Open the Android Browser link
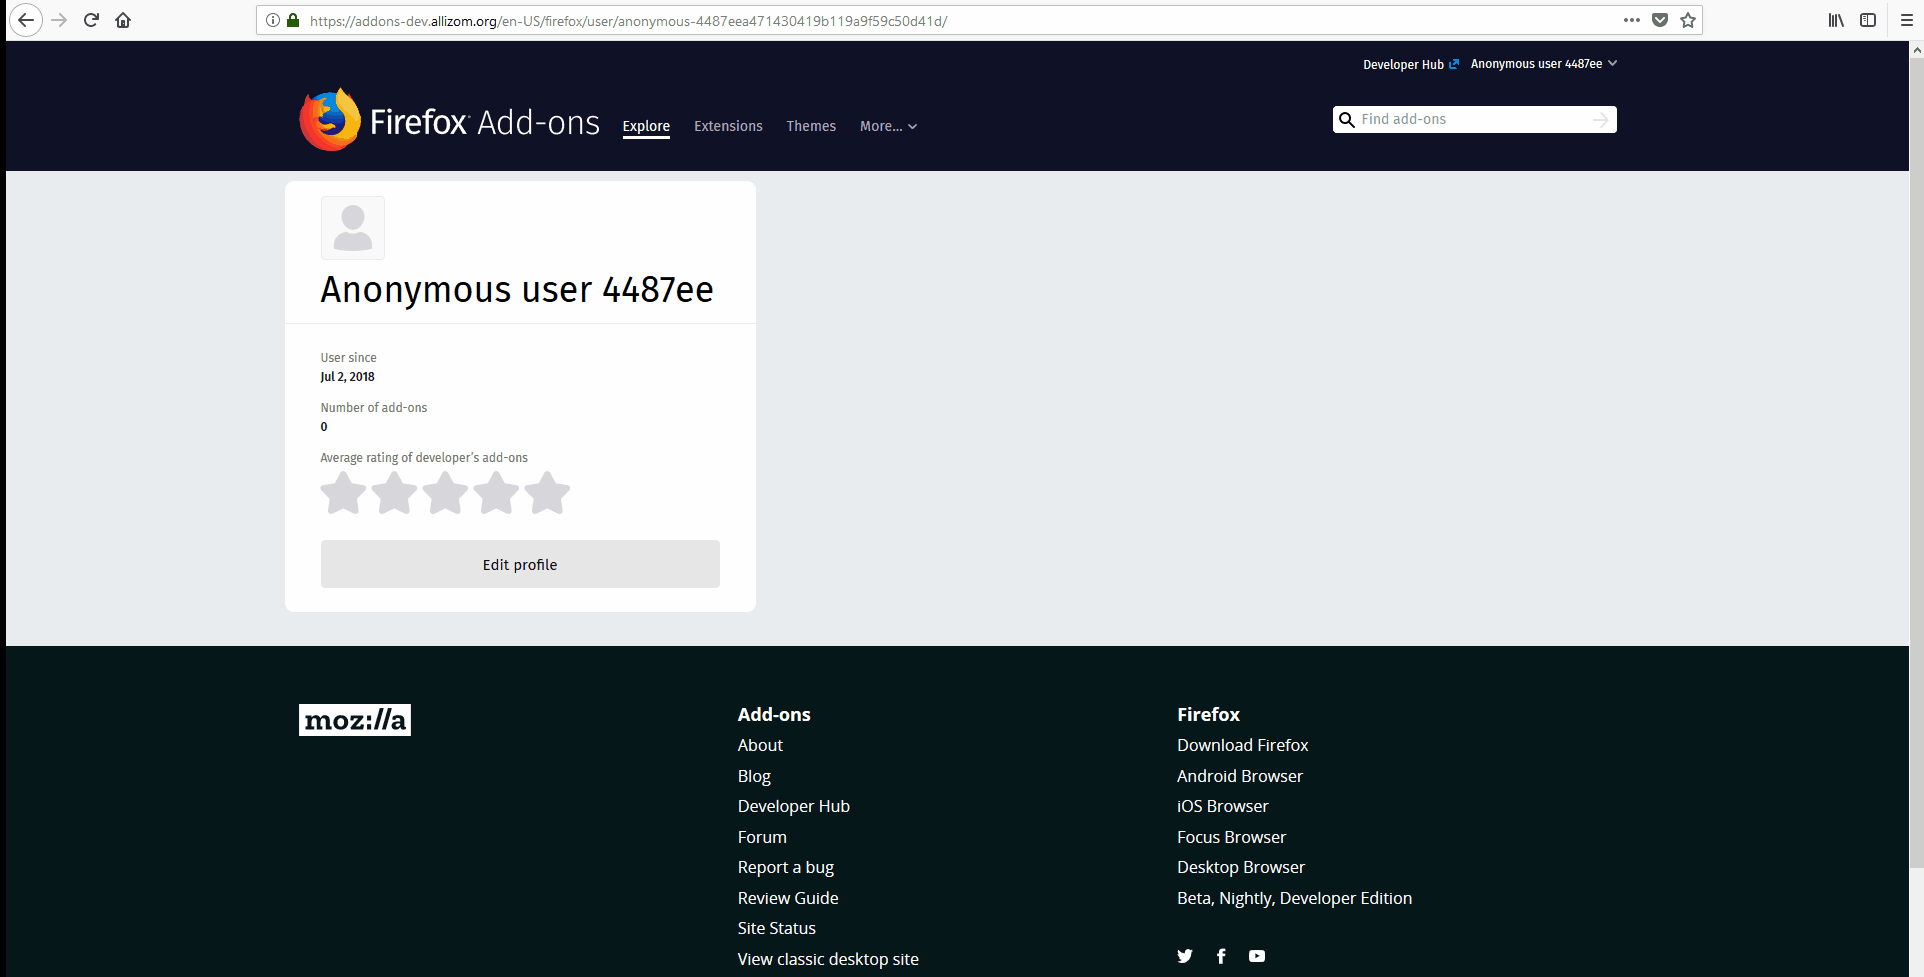This screenshot has height=977, width=1924. click(1240, 776)
